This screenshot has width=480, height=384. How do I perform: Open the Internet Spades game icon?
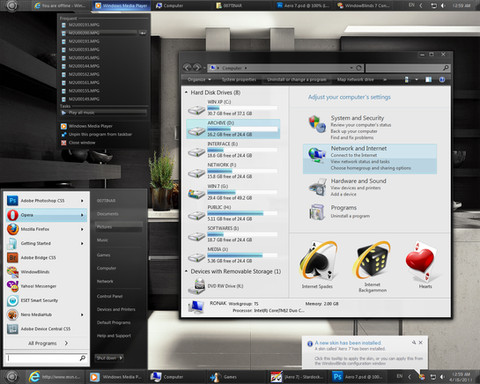[317, 261]
